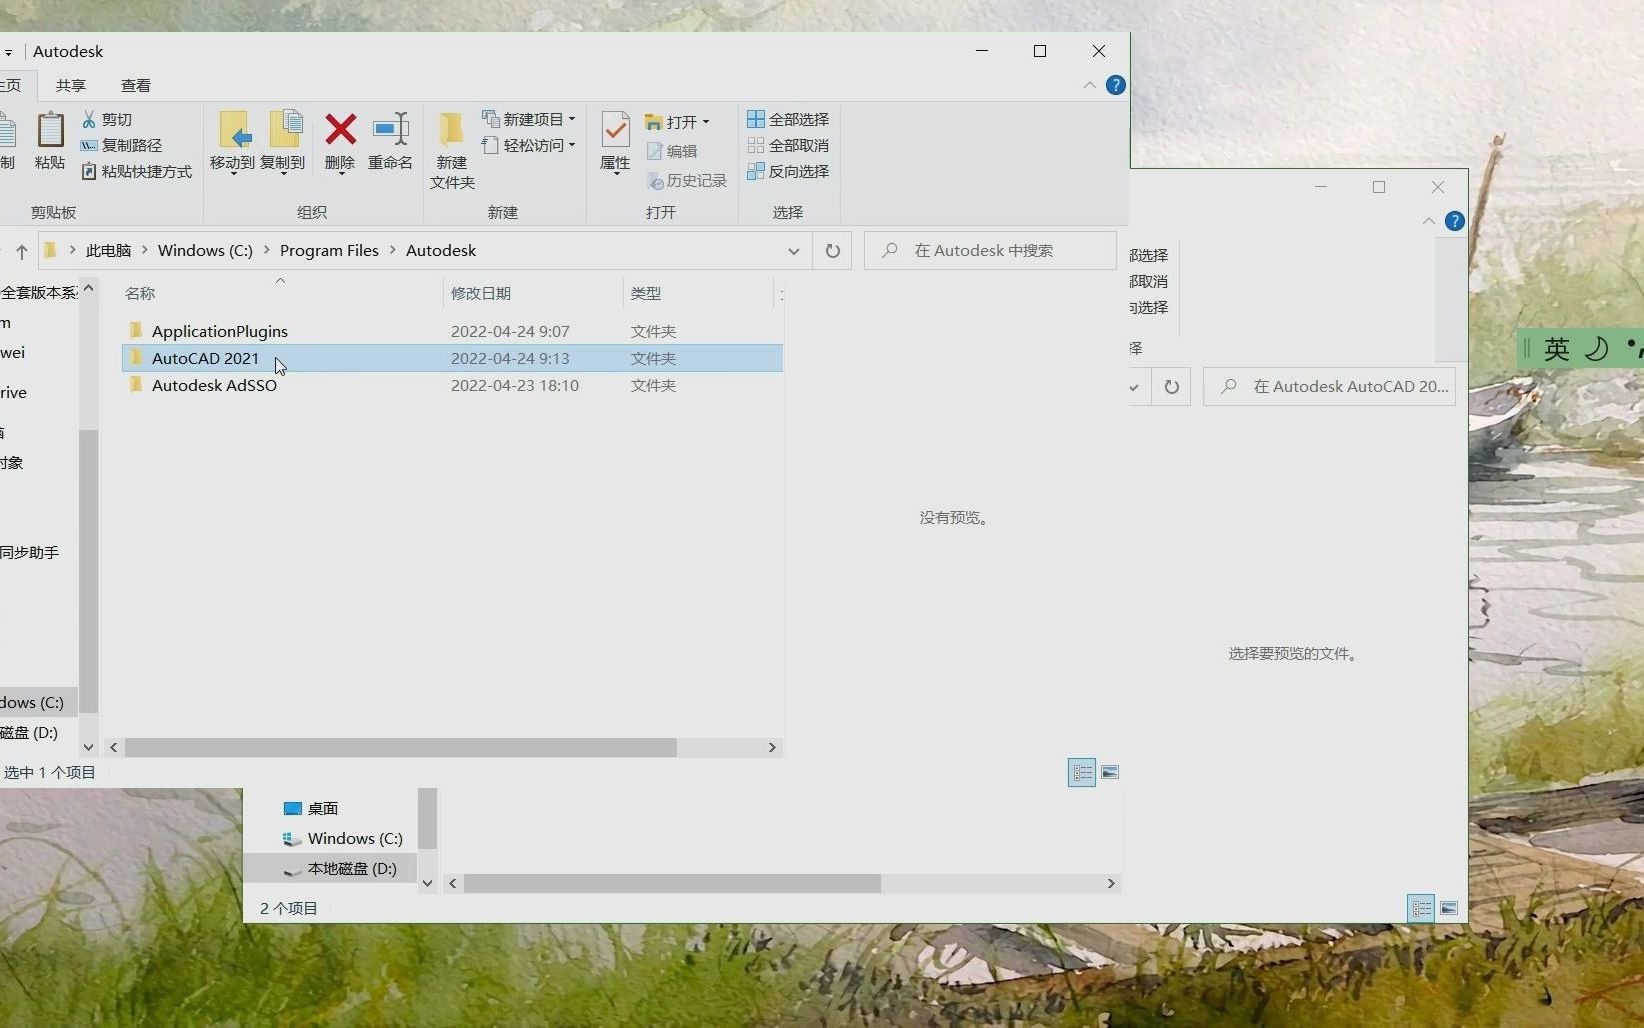Expand the New item (新建项目) dropdown
The image size is (1644, 1028).
click(x=572, y=119)
